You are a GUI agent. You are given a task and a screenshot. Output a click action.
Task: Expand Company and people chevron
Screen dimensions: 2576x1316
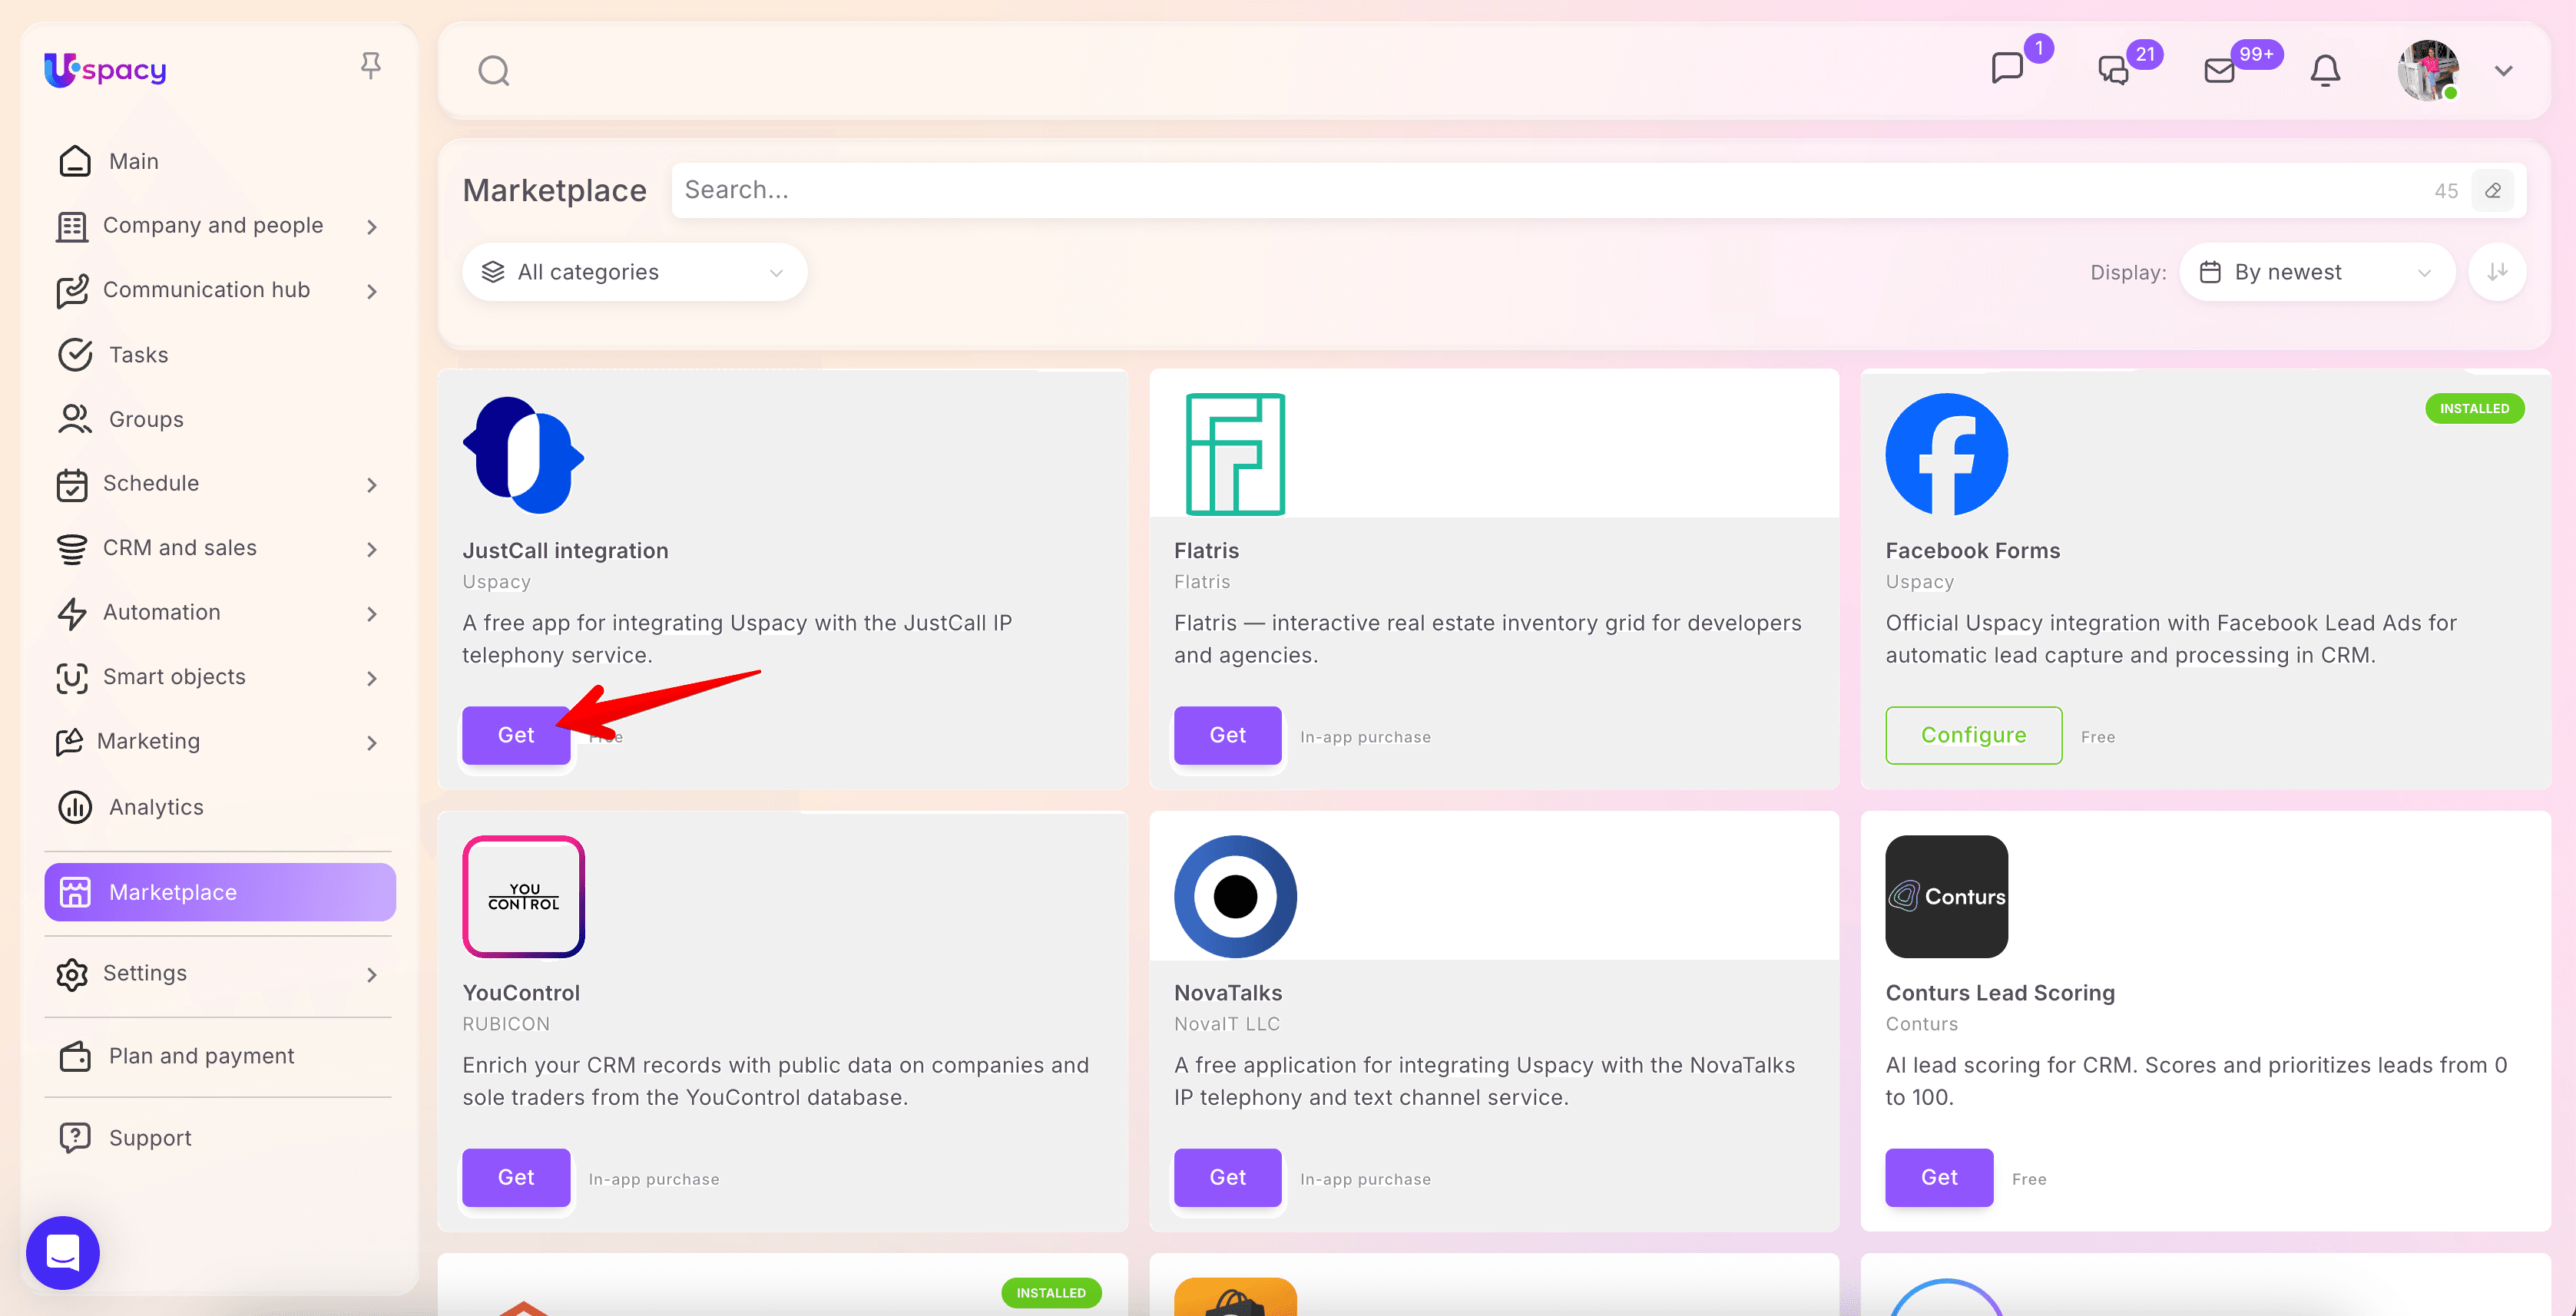click(x=372, y=227)
